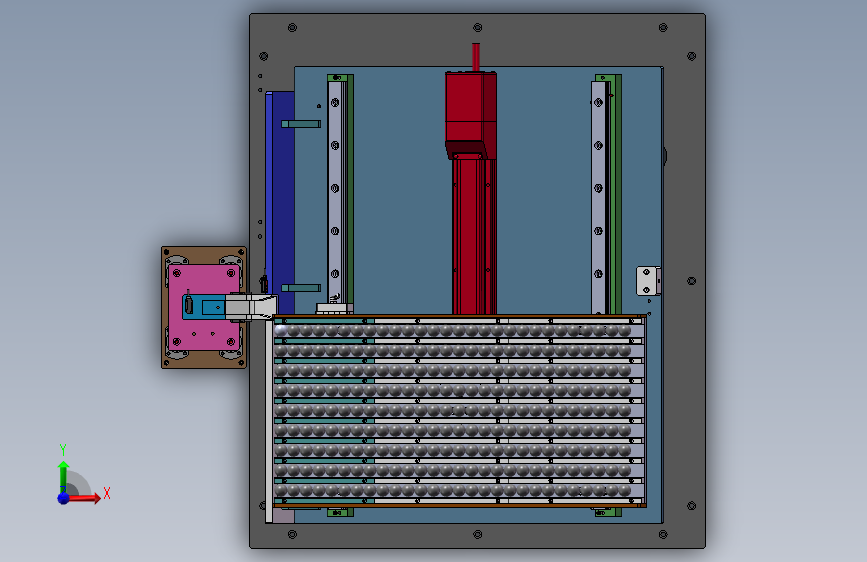The height and width of the screenshot is (562, 867).
Task: Pick the bottom row of steel balls
Action: click(x=453, y=490)
